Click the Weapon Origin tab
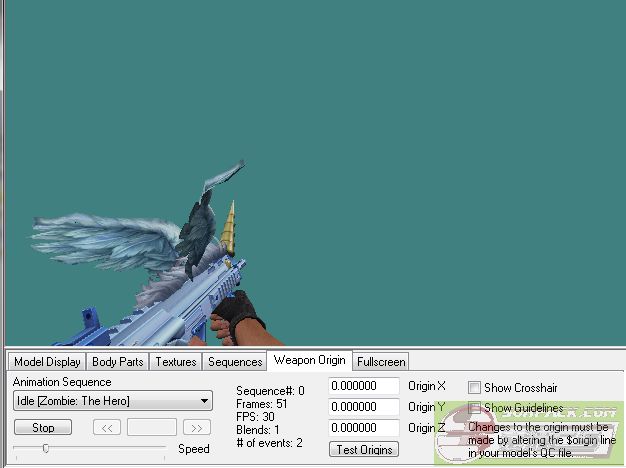 coord(309,360)
